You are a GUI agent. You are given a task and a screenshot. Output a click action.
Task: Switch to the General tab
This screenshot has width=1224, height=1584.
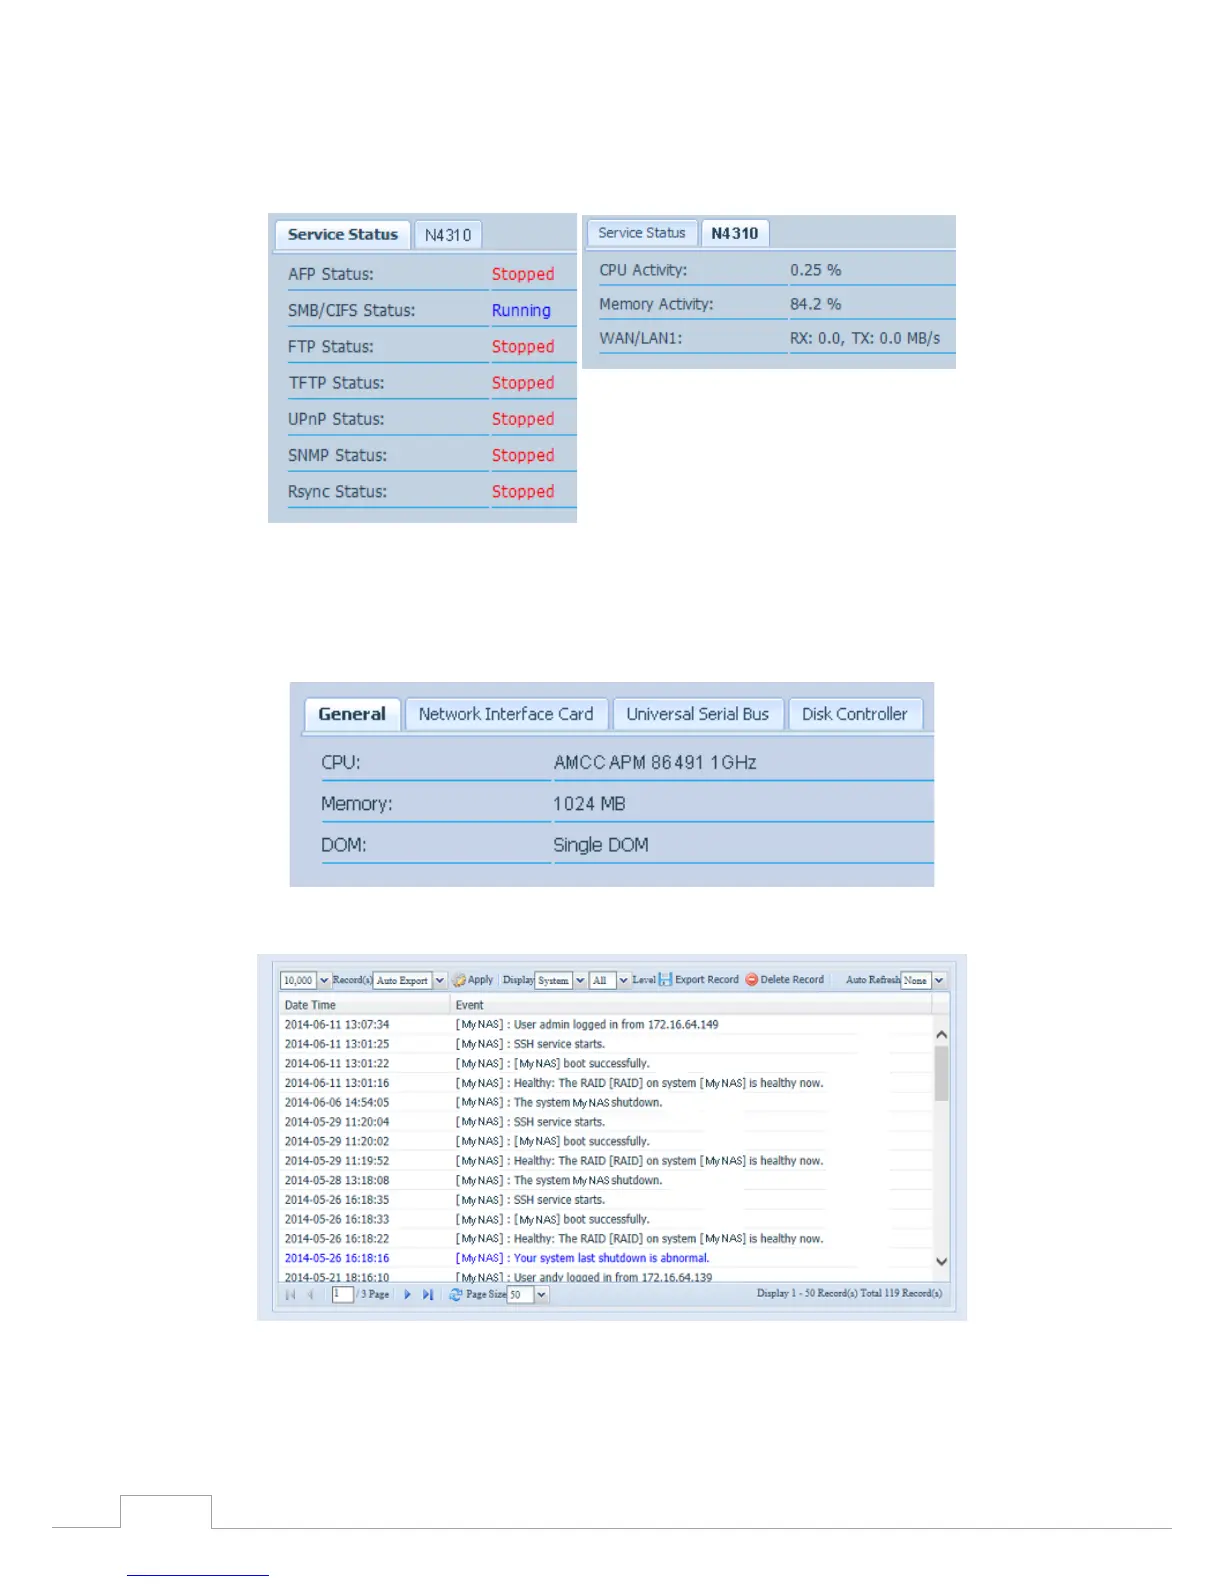[352, 714]
